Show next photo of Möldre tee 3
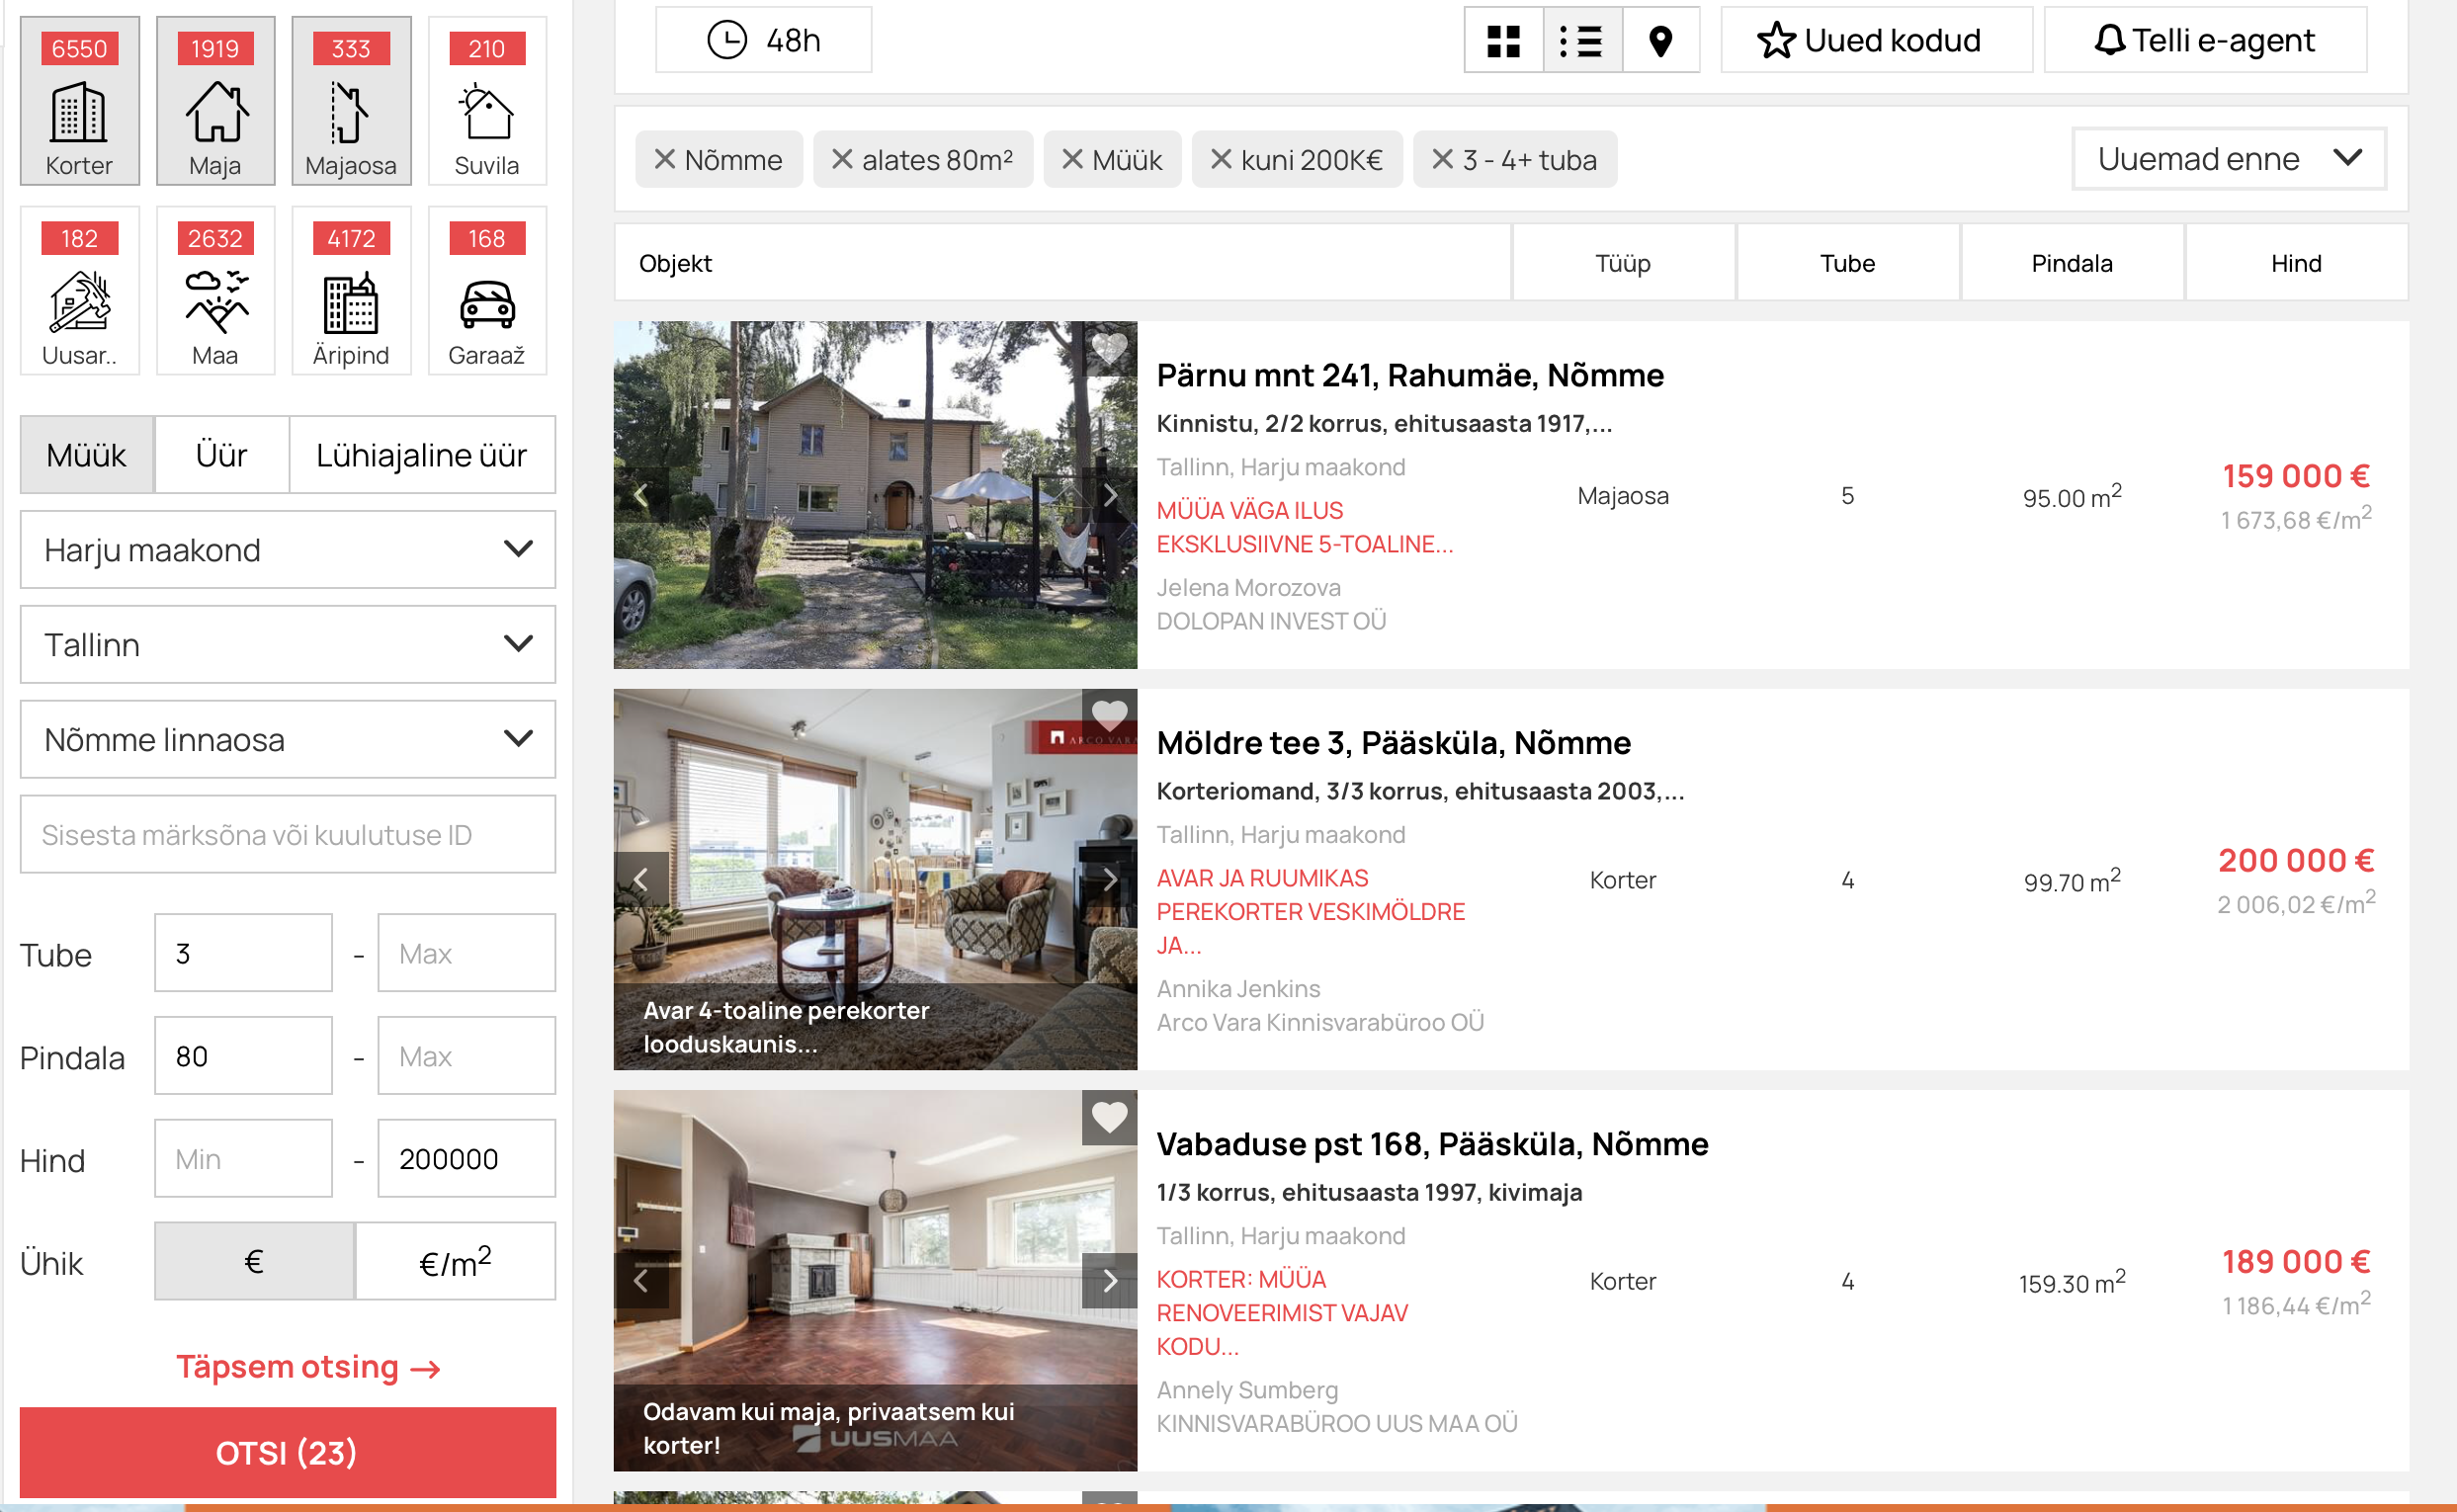The height and width of the screenshot is (1512, 2457). (x=1109, y=880)
